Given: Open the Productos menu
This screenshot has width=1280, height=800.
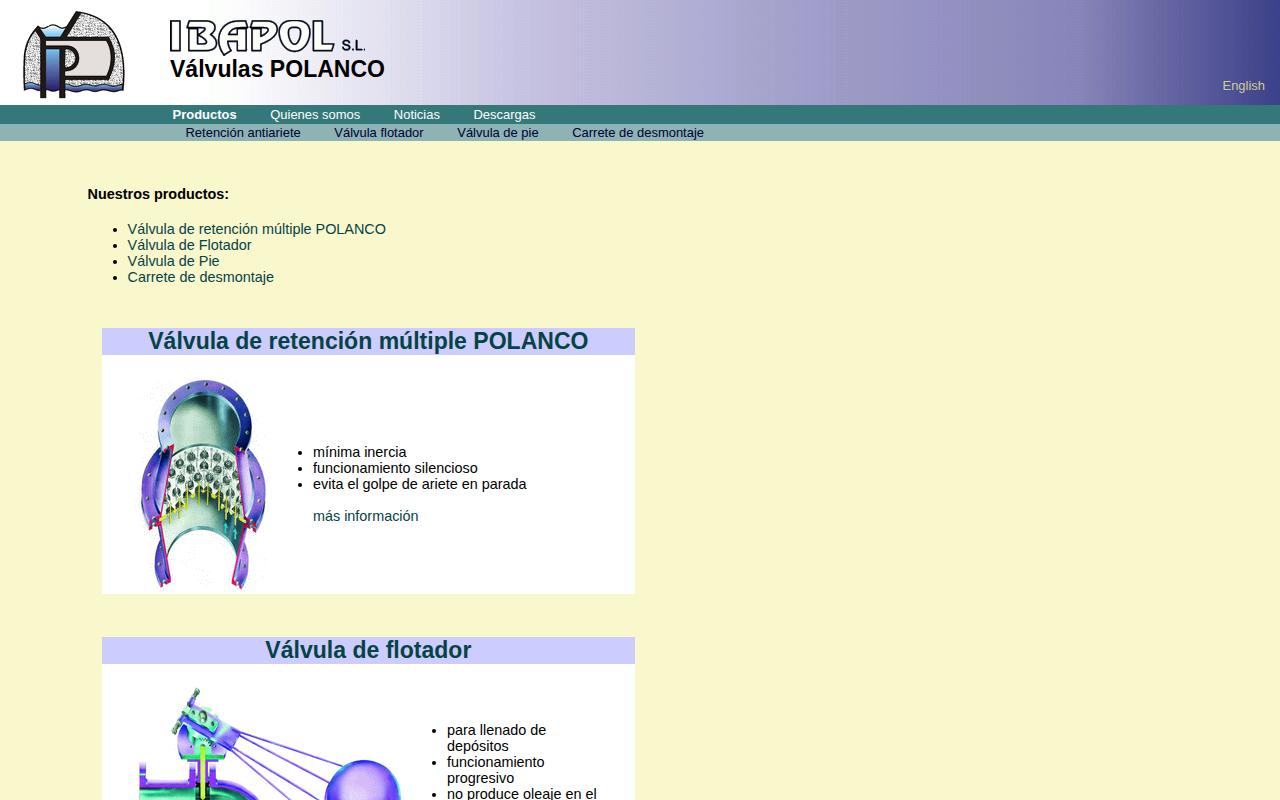Looking at the screenshot, I should click(204, 115).
